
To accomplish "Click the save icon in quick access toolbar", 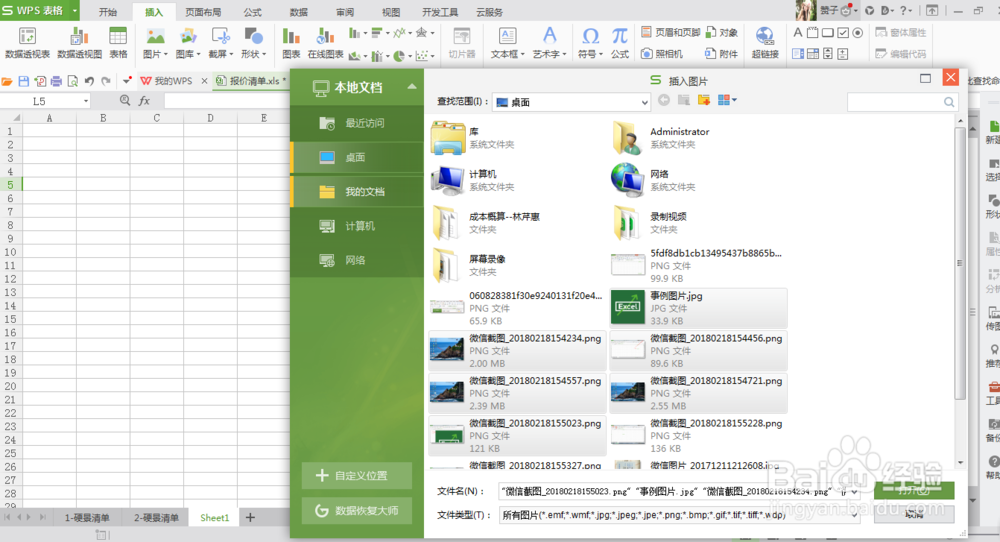I will point(24,81).
